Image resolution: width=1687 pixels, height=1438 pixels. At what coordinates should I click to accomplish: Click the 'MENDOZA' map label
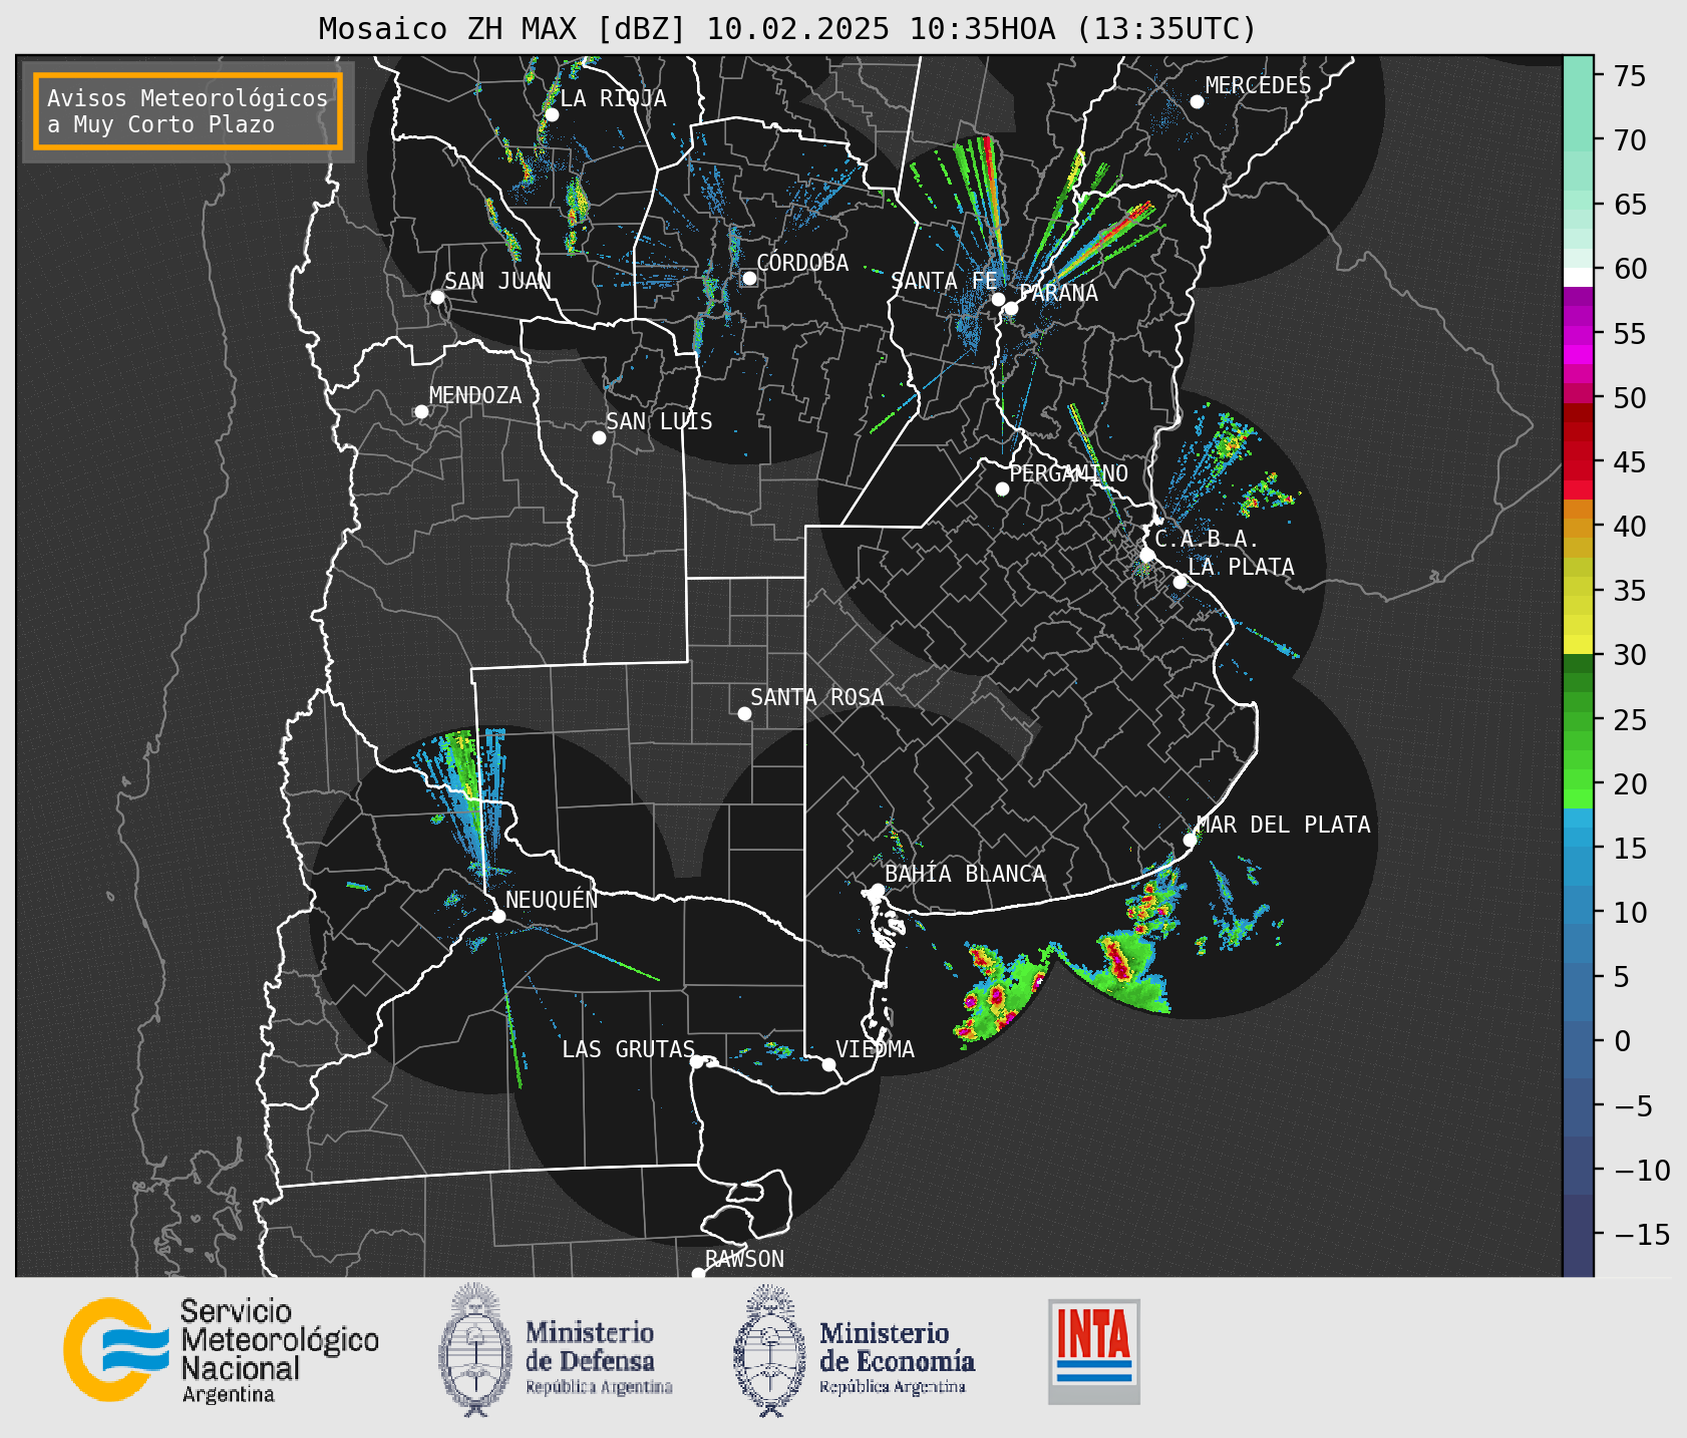475,395
